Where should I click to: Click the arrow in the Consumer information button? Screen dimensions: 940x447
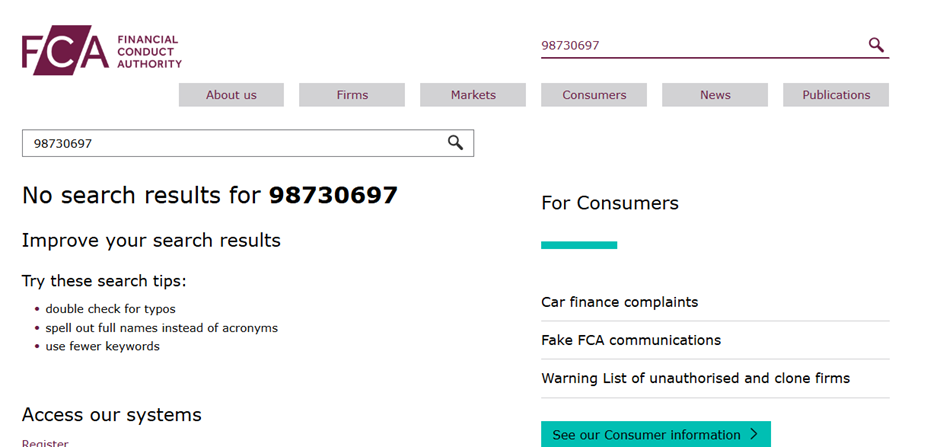click(x=754, y=434)
